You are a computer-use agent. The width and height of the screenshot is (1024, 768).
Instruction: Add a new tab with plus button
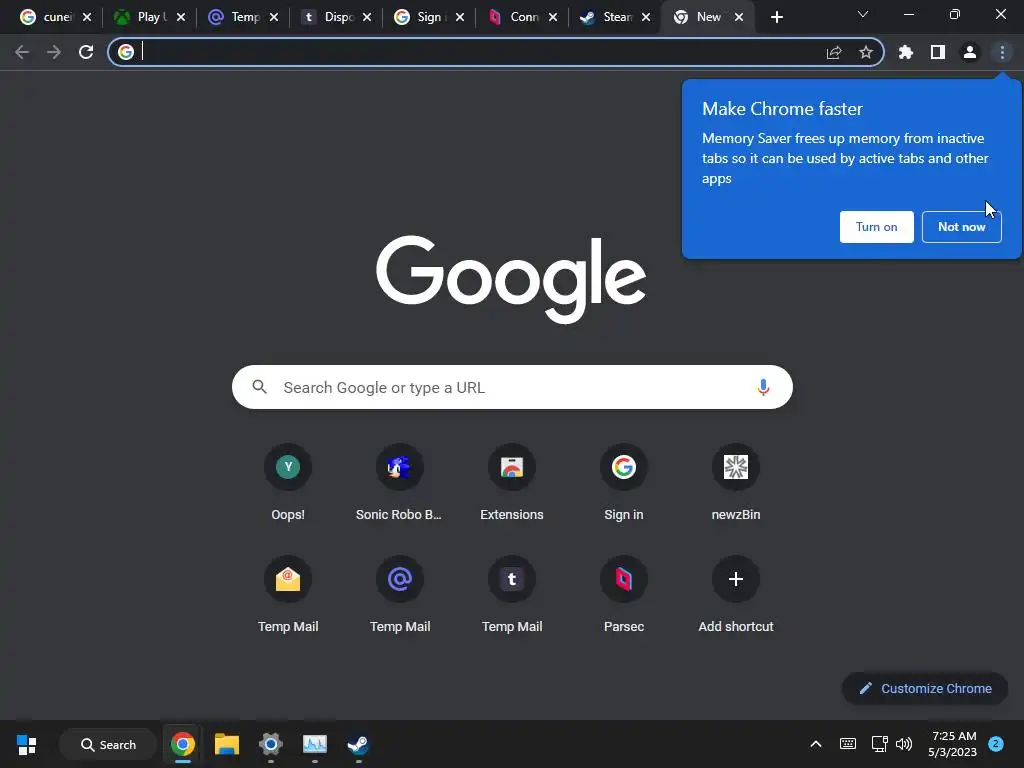click(x=776, y=18)
